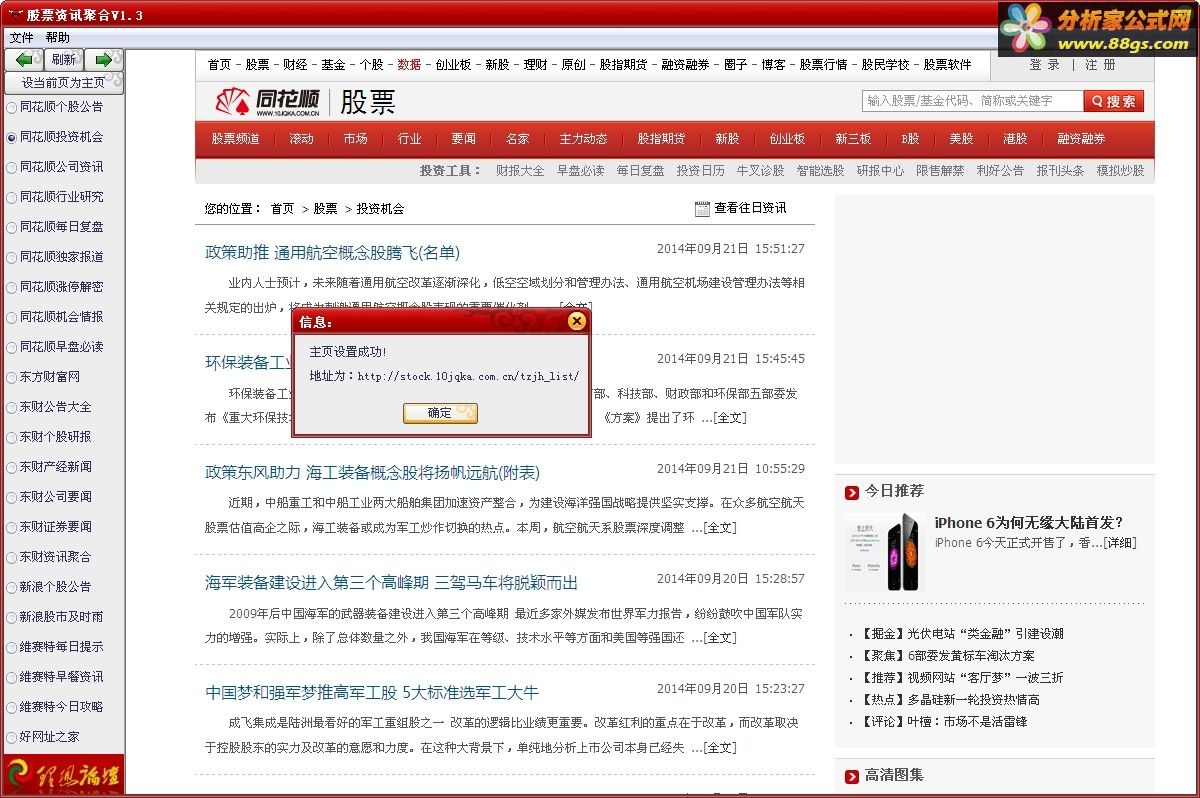This screenshot has width=1200, height=798.
Task: Open article 政策东风助力 海工装备概念股将扬帆远航
Action: pyautogui.click(x=372, y=473)
